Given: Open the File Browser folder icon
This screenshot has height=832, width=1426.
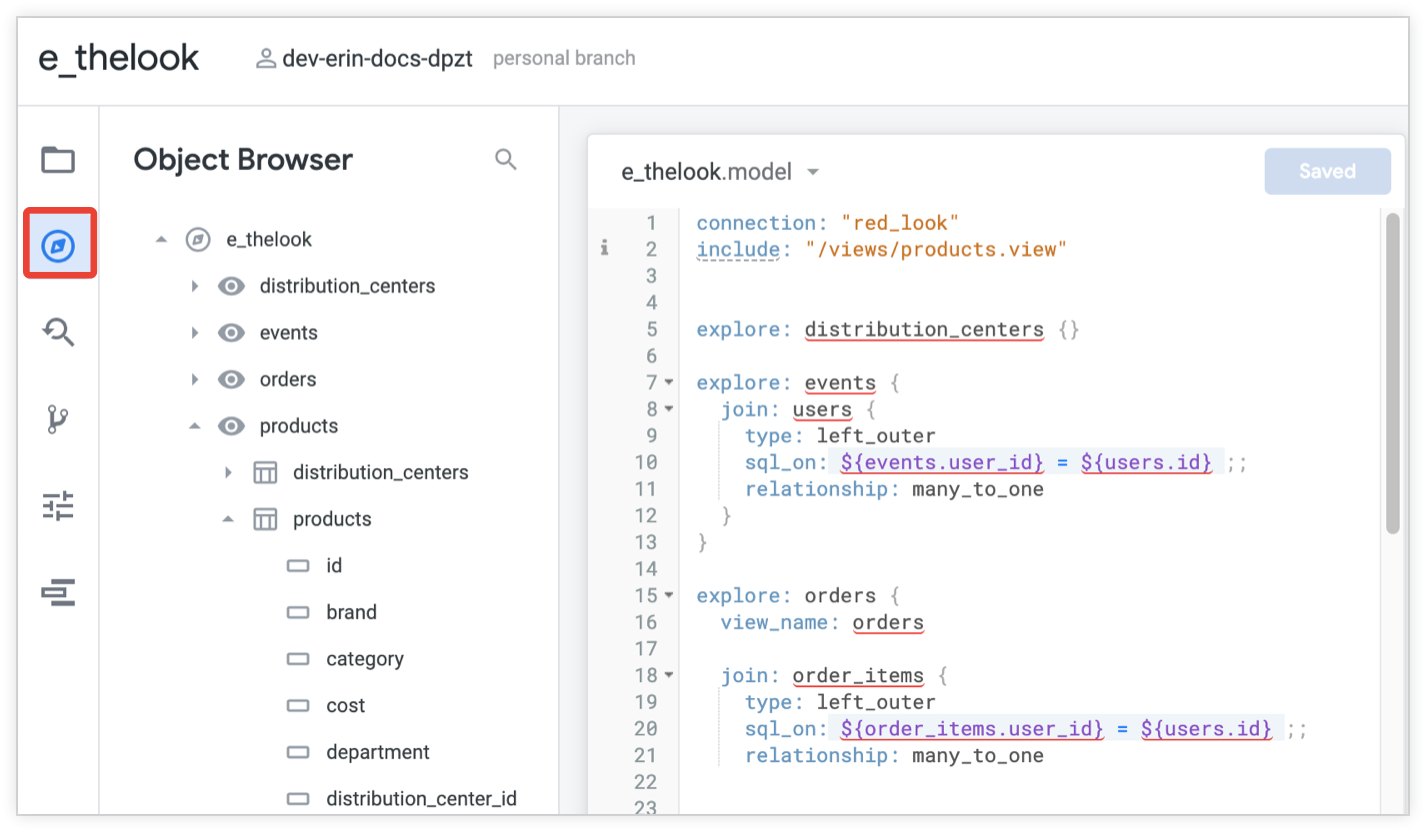Looking at the screenshot, I should coord(58,159).
